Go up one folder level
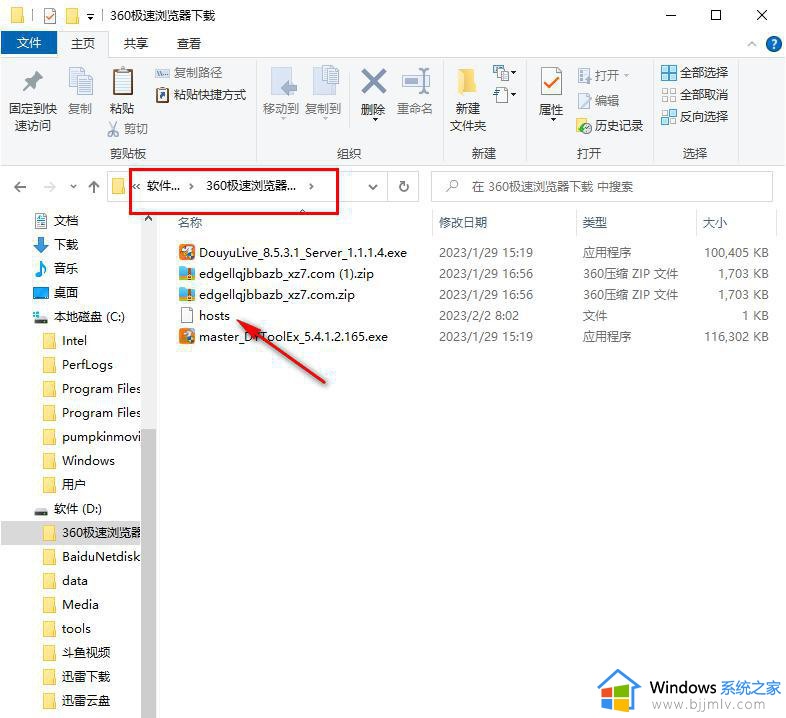Viewport: 786px width, 718px height. pos(94,187)
